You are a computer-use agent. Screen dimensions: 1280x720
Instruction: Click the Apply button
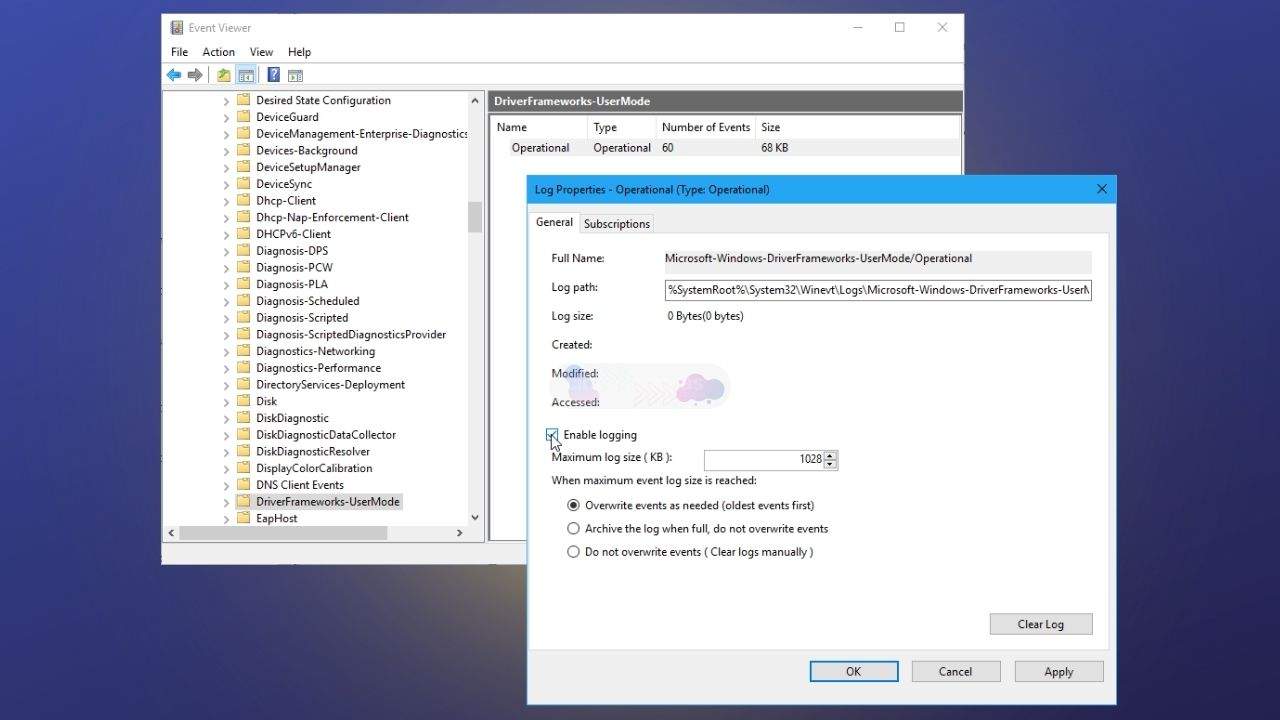coord(1059,672)
